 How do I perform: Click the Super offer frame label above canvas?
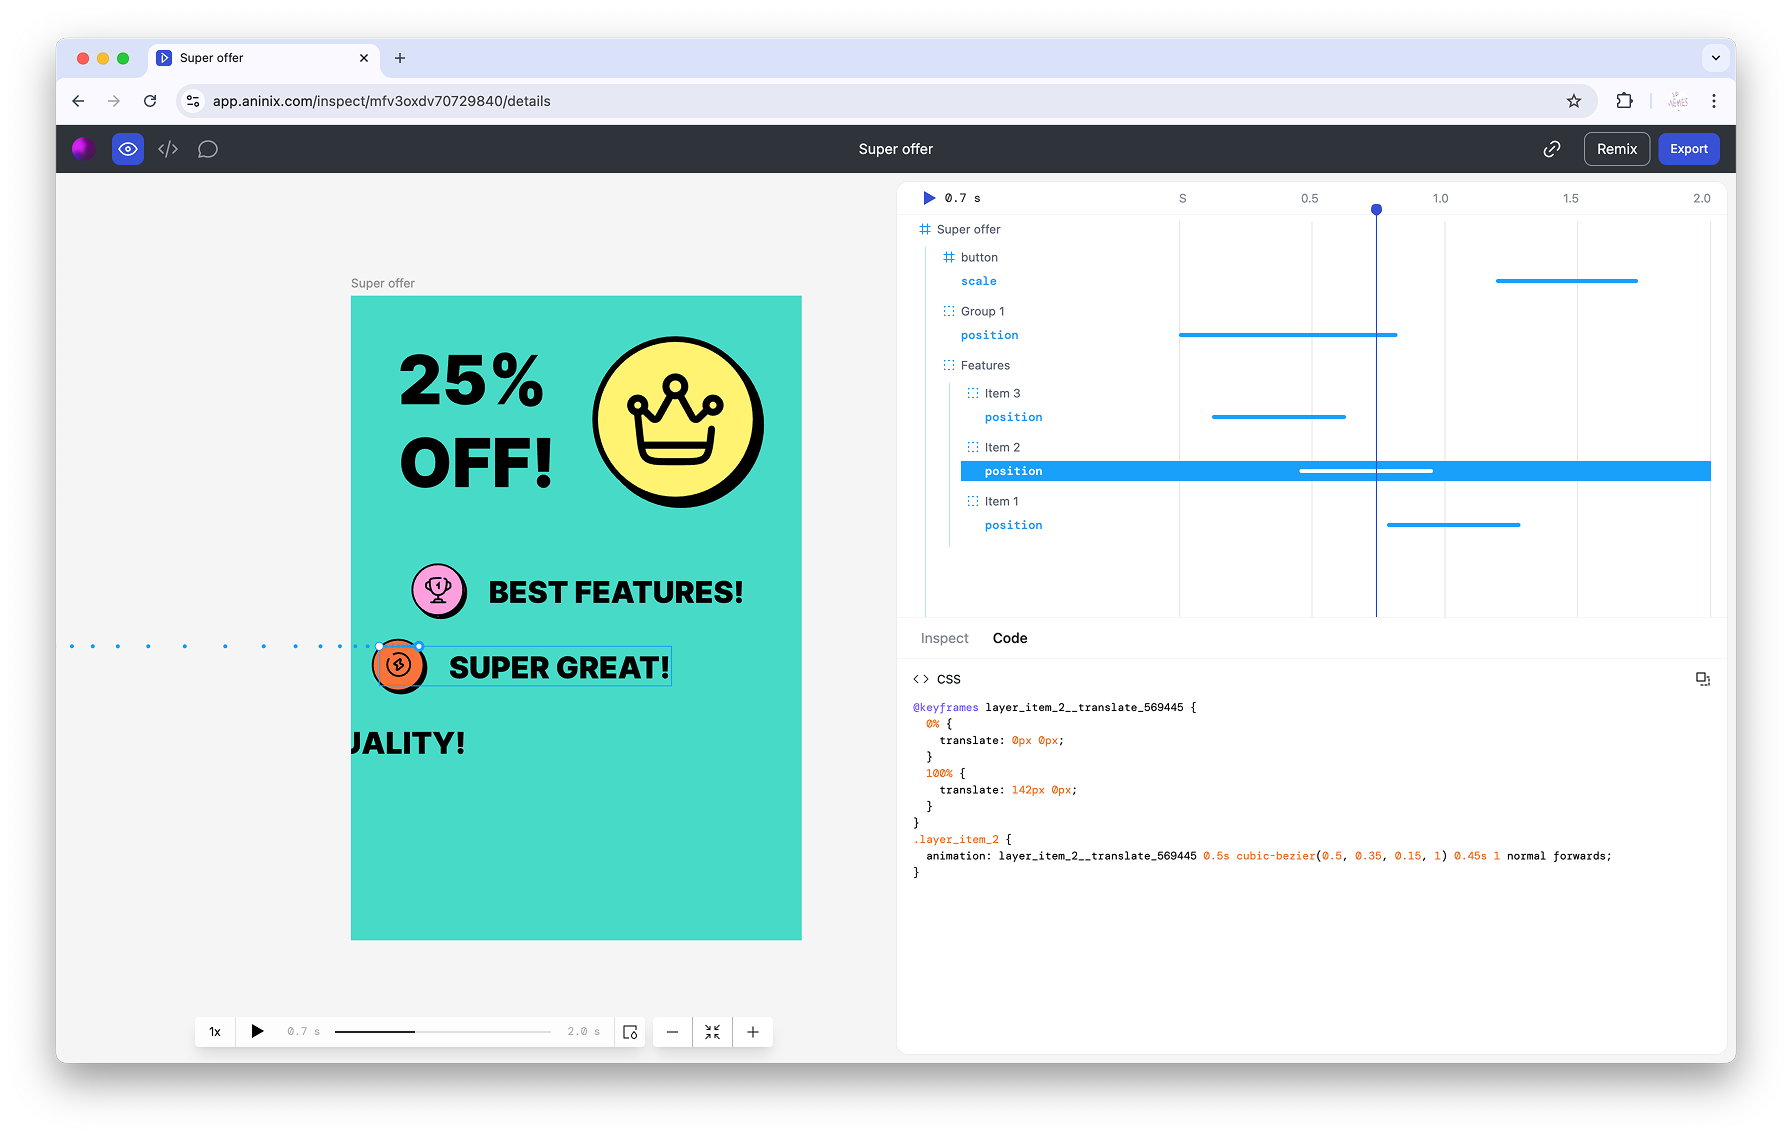383,283
